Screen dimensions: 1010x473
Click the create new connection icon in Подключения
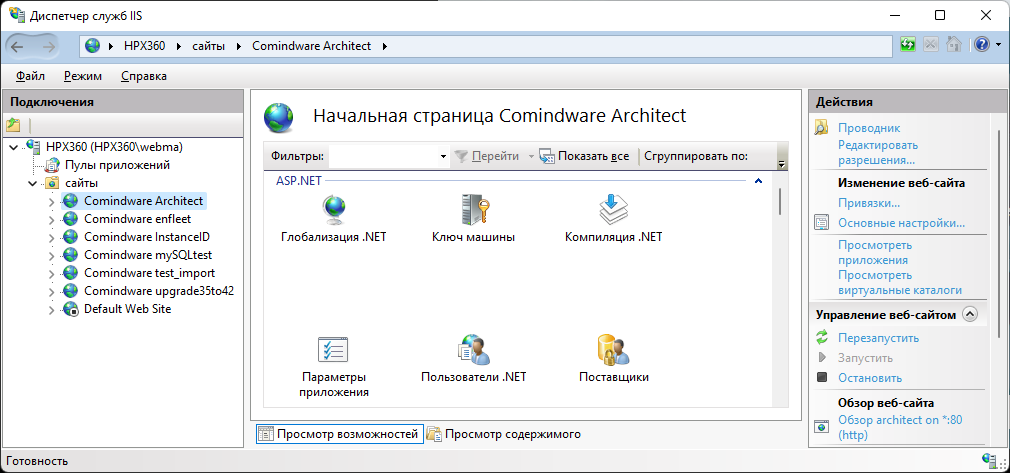pos(13,125)
